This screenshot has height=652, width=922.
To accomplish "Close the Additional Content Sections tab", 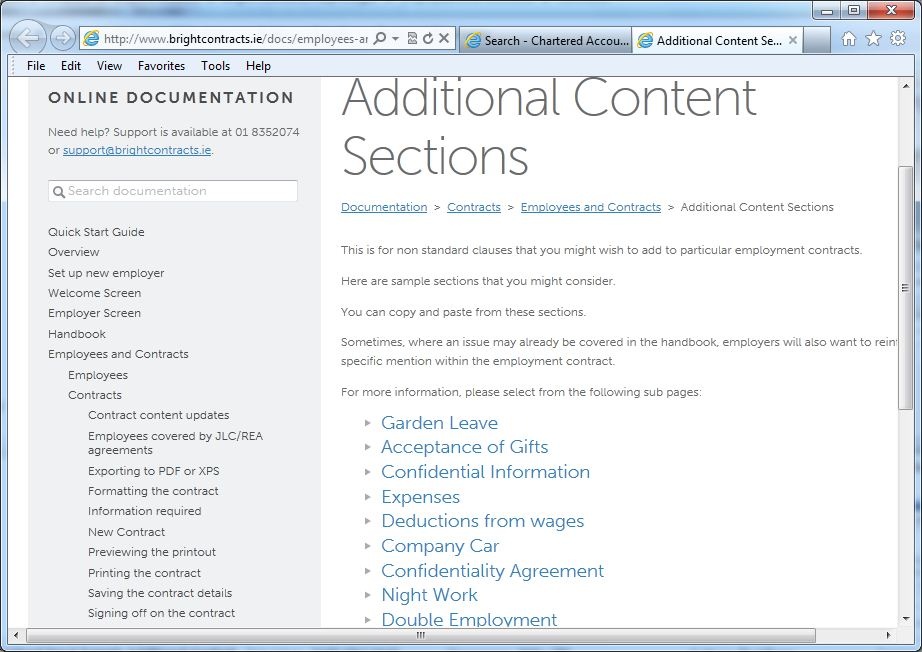I will coord(793,40).
